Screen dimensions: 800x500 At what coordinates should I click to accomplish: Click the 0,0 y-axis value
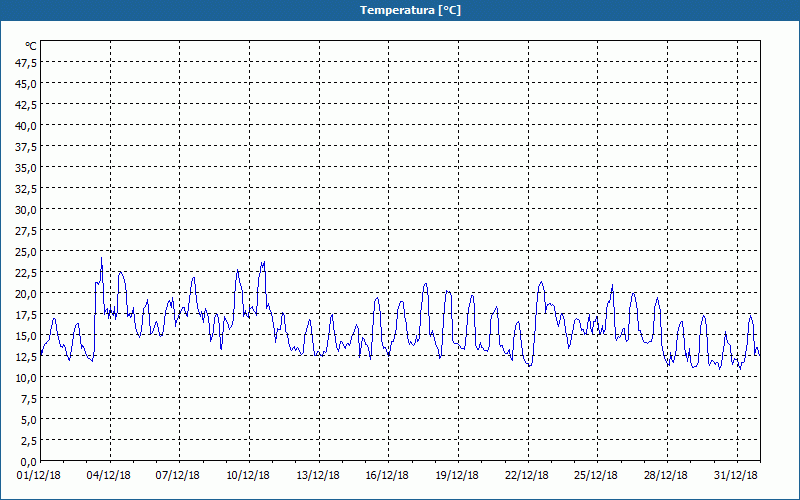(x=29, y=462)
